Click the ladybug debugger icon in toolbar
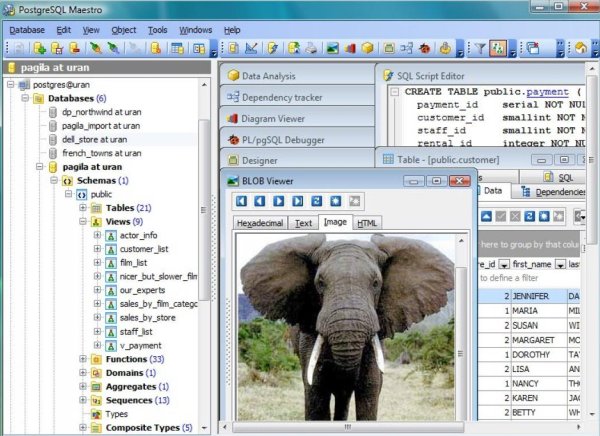Screen dimensions: 600x436 425,48
